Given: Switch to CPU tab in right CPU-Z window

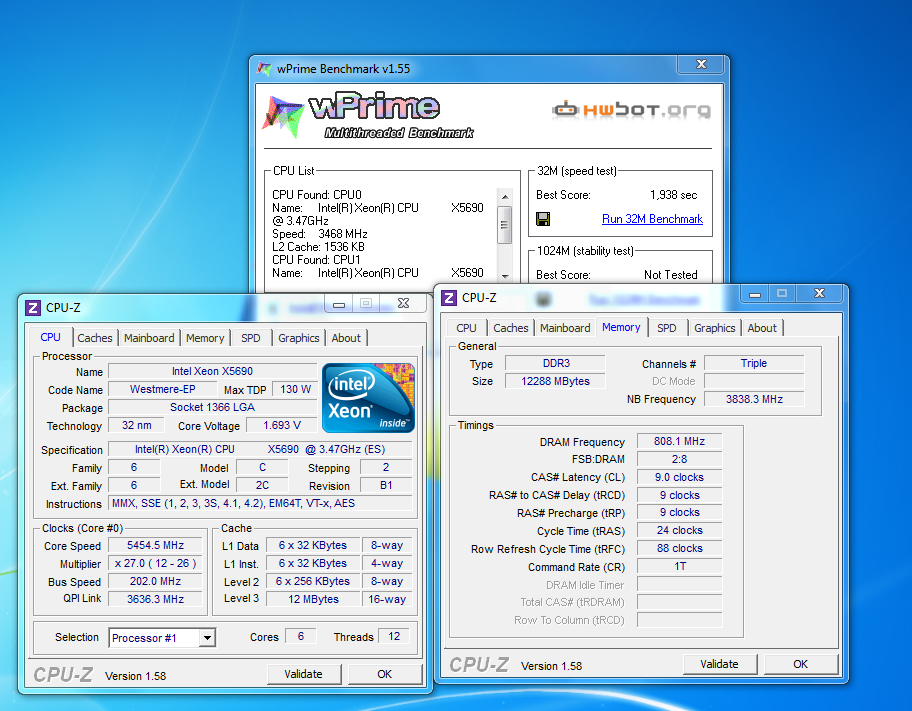Looking at the screenshot, I should coord(466,328).
